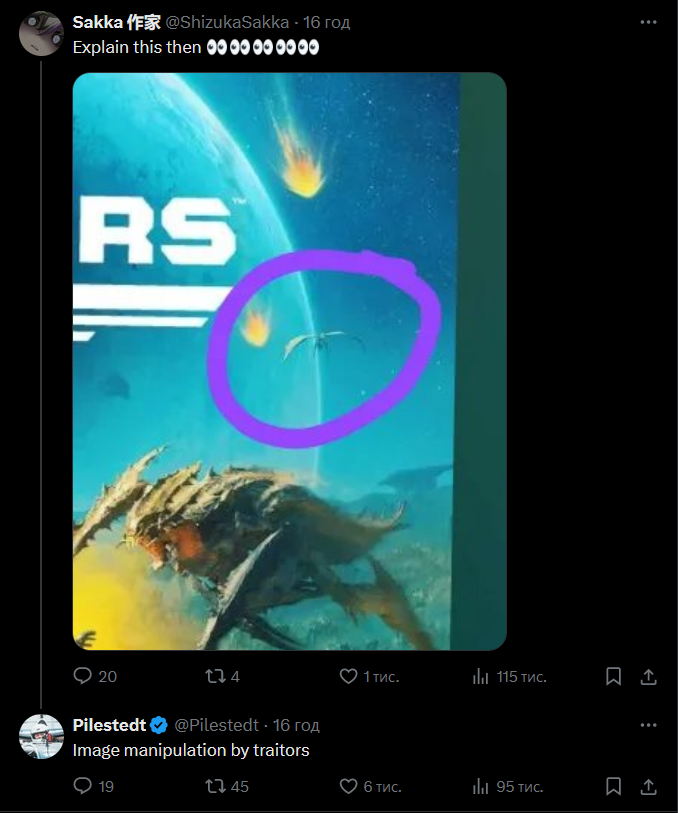This screenshot has width=678, height=813.
Task: Bookmark Sakka's tweet
Action: [614, 677]
